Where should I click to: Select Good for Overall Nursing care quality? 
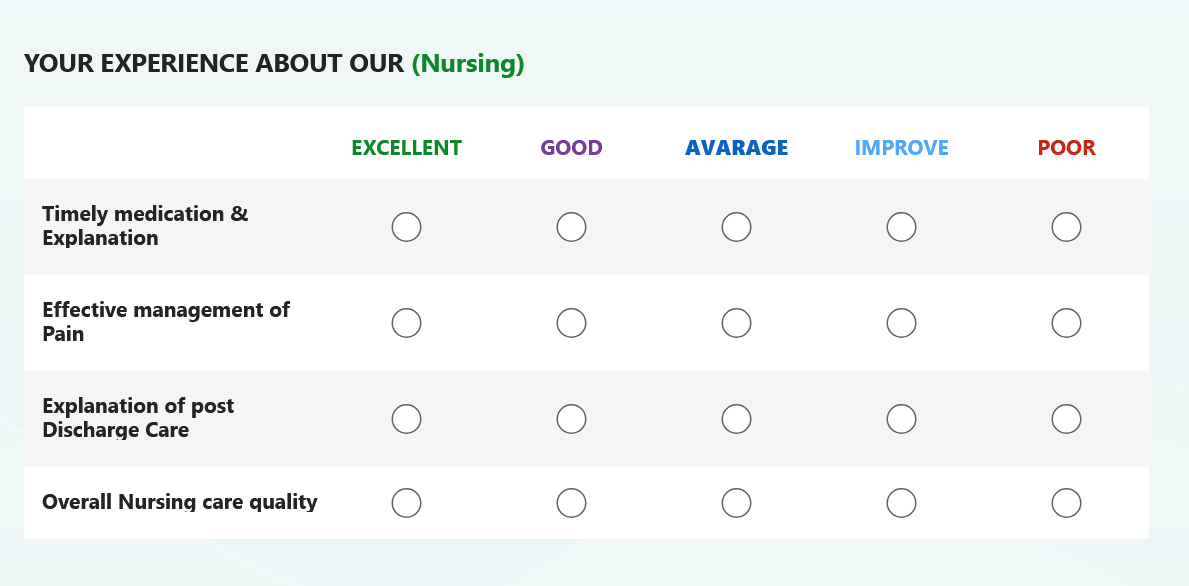(571, 503)
